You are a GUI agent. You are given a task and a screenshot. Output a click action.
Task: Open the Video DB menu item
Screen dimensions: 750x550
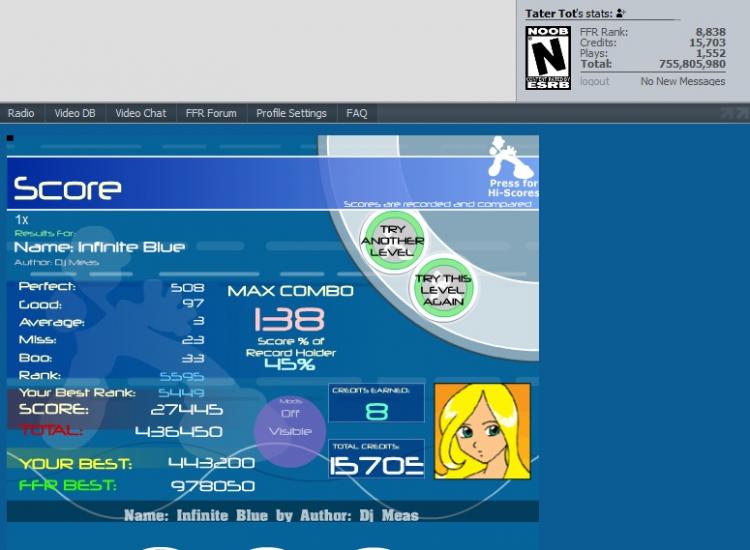tap(75, 113)
